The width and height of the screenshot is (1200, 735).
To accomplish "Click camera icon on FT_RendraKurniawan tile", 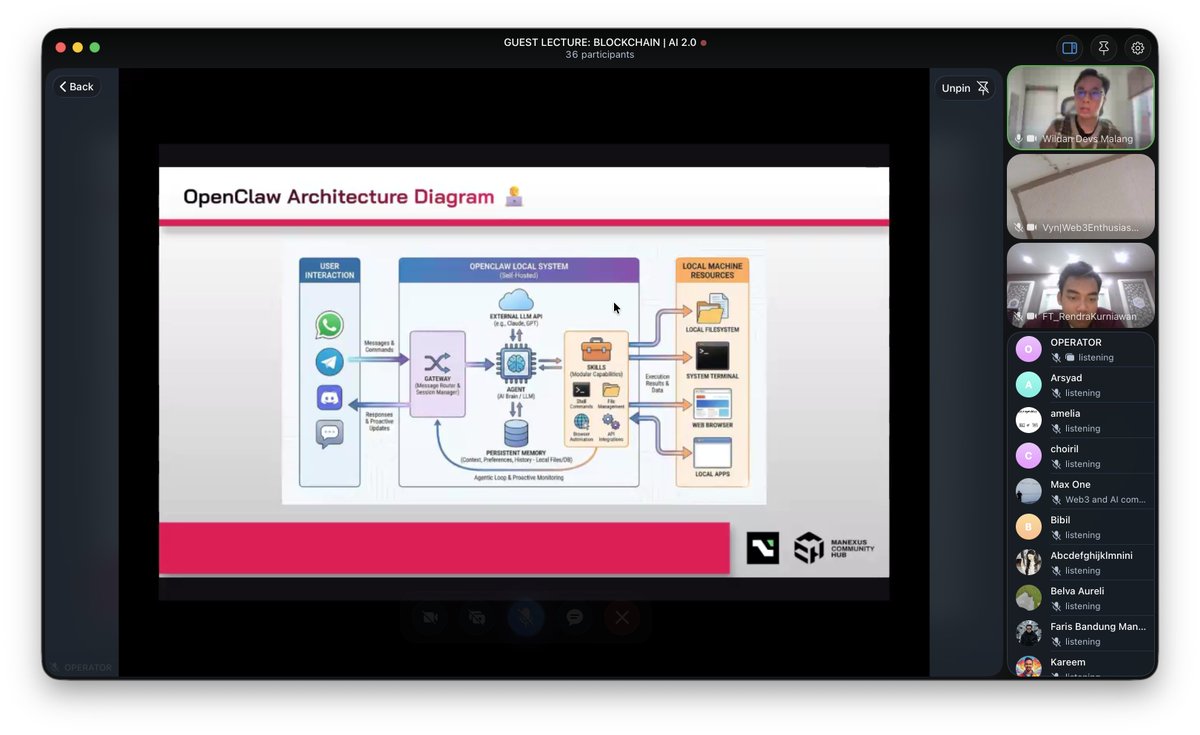I will pos(1031,317).
